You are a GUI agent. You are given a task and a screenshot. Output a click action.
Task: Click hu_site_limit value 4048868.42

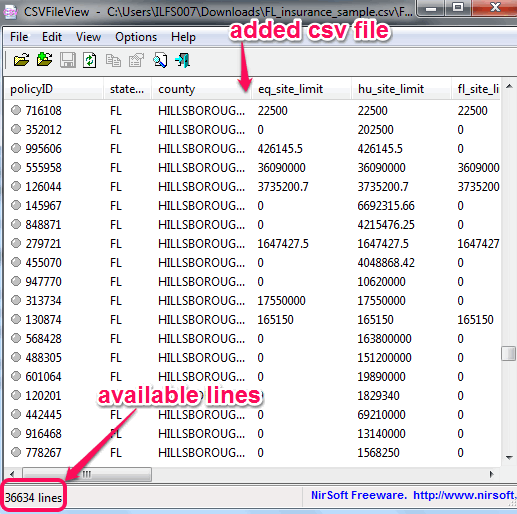pyautogui.click(x=386, y=263)
